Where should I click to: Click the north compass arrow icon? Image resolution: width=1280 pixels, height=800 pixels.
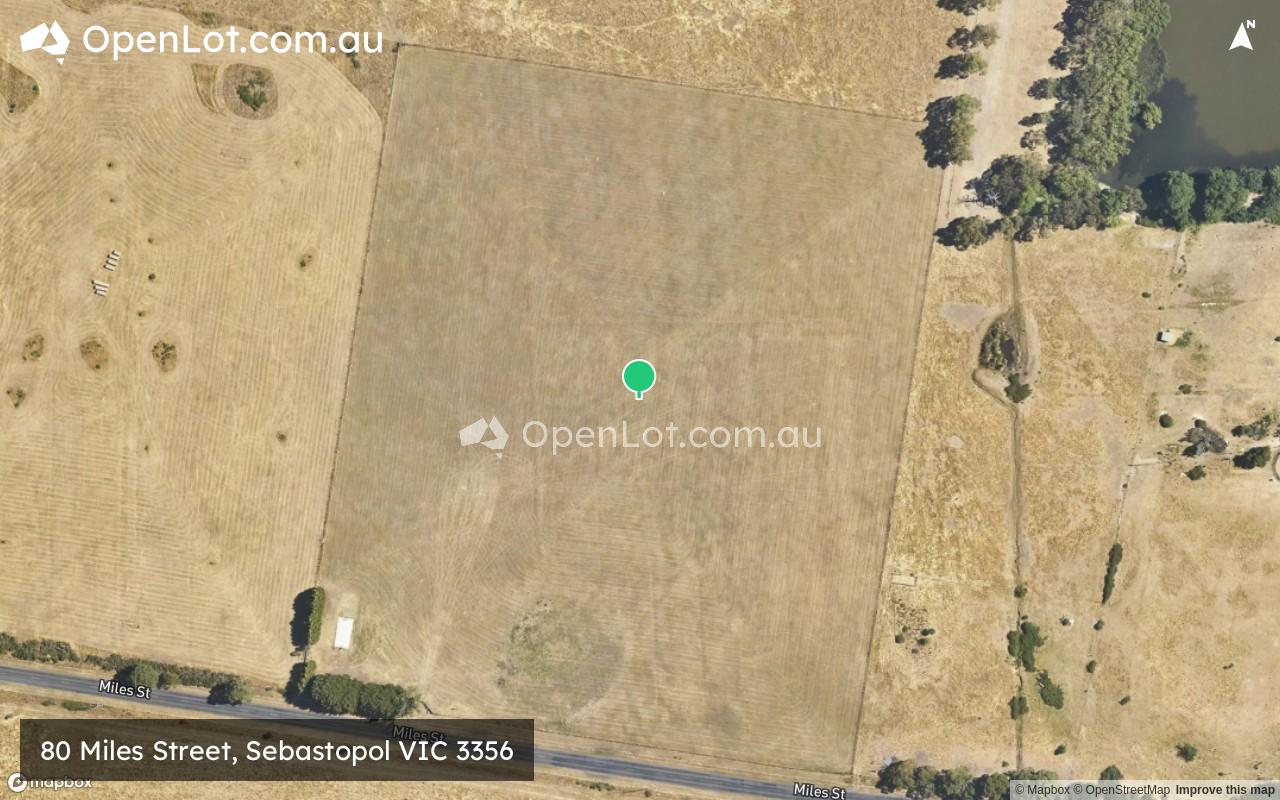[1242, 35]
